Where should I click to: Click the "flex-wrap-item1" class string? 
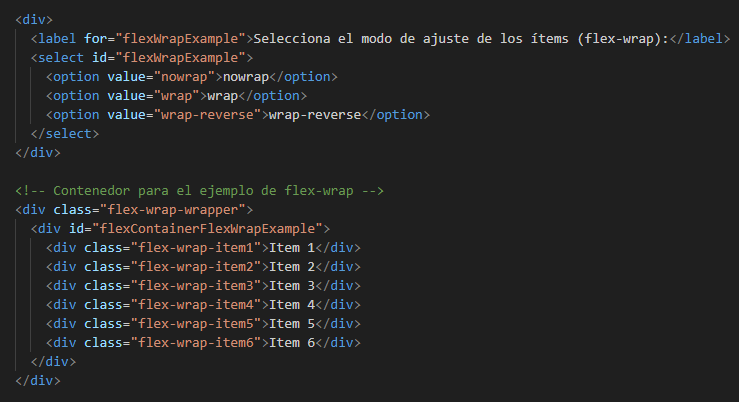click(x=195, y=248)
